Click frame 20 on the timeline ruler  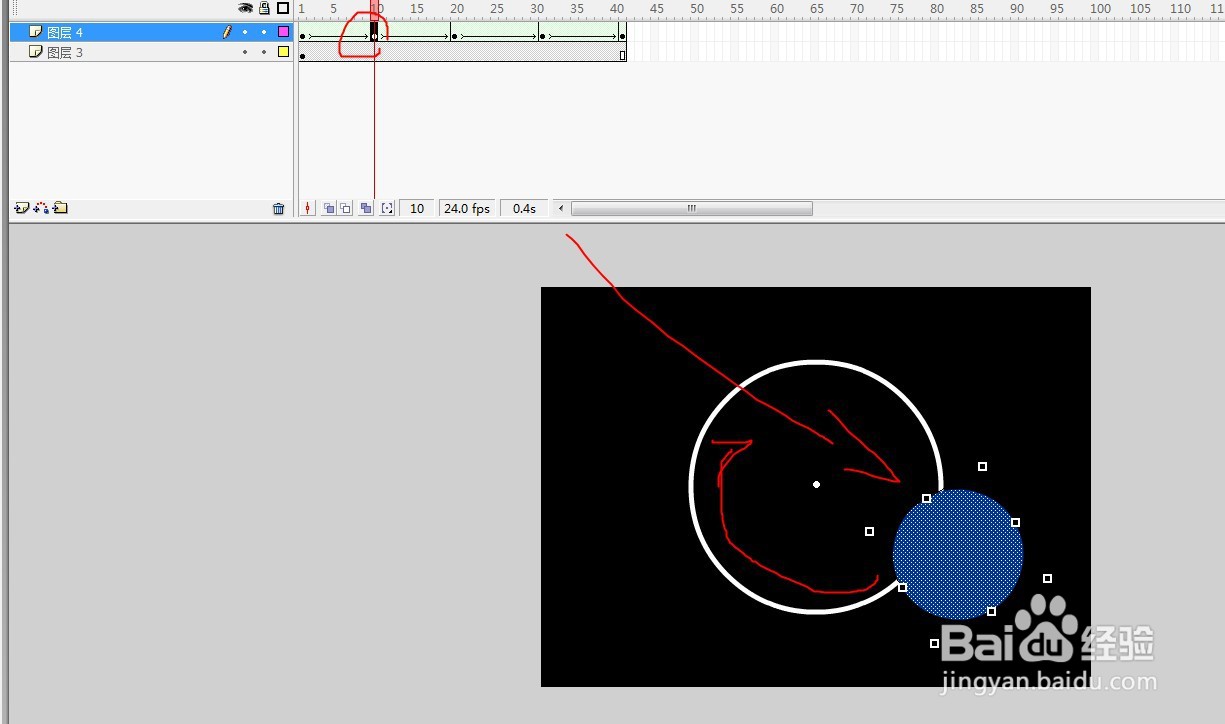pyautogui.click(x=456, y=8)
